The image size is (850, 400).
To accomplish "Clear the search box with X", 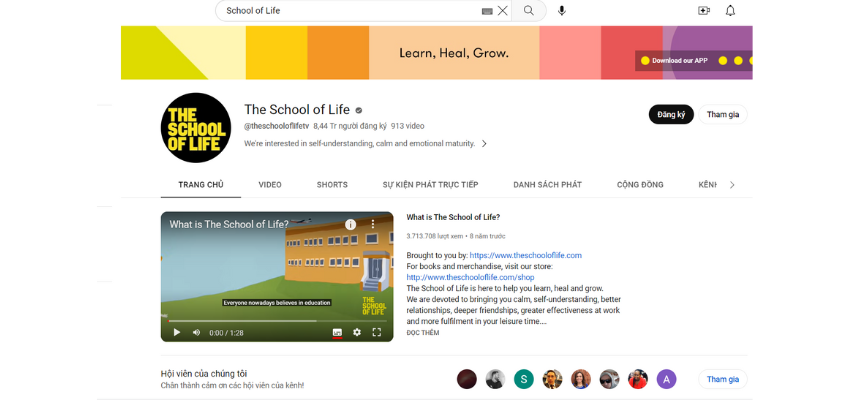I will 503,10.
